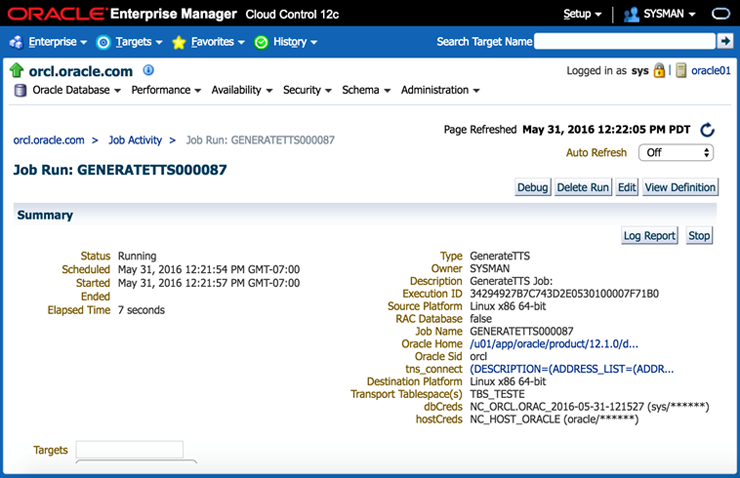Click the SYSMAN user icon
This screenshot has width=740, height=478.
coord(631,14)
